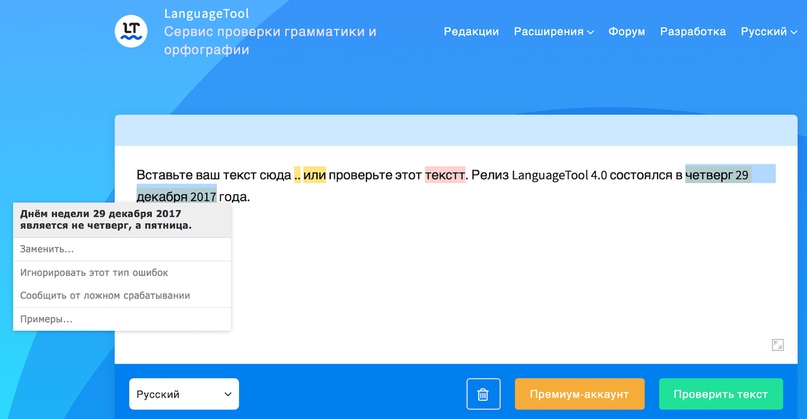Screen dimensions: 807x419
Task: Click the Премиум-аккаунт button
Action: [x=580, y=394]
